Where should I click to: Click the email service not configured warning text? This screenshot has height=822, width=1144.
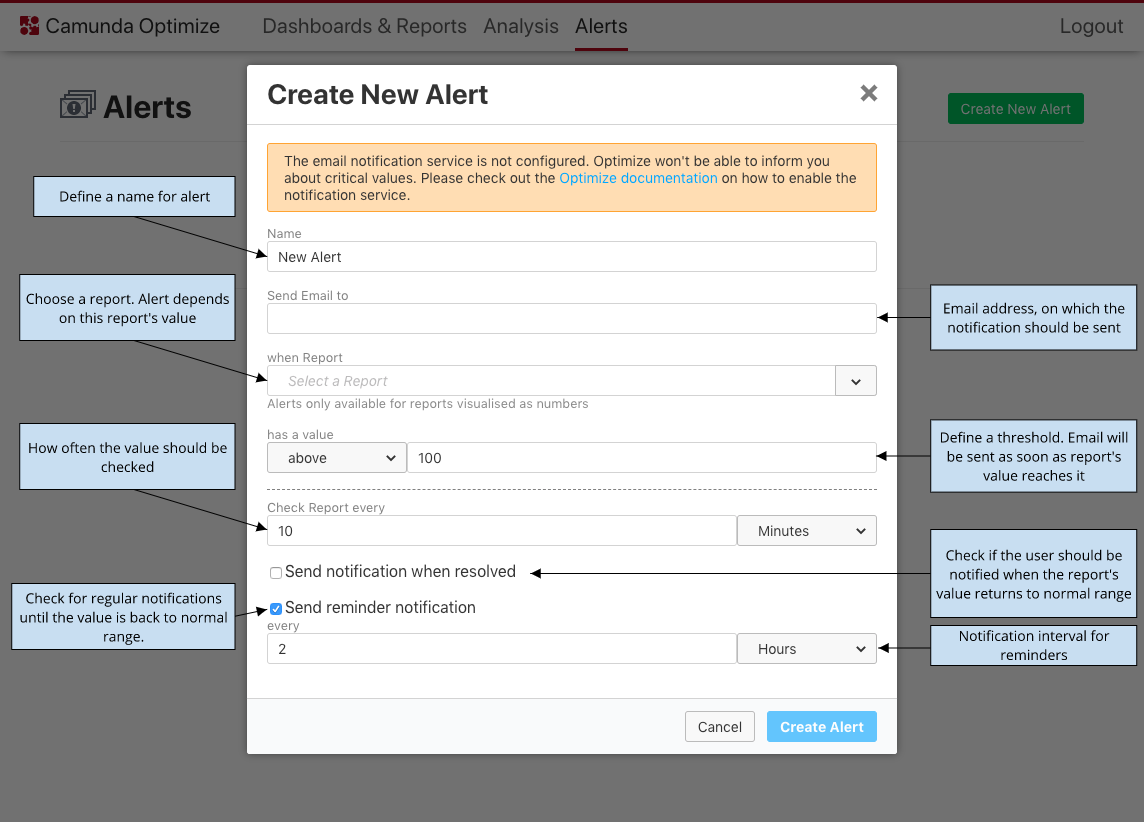[x=571, y=178]
